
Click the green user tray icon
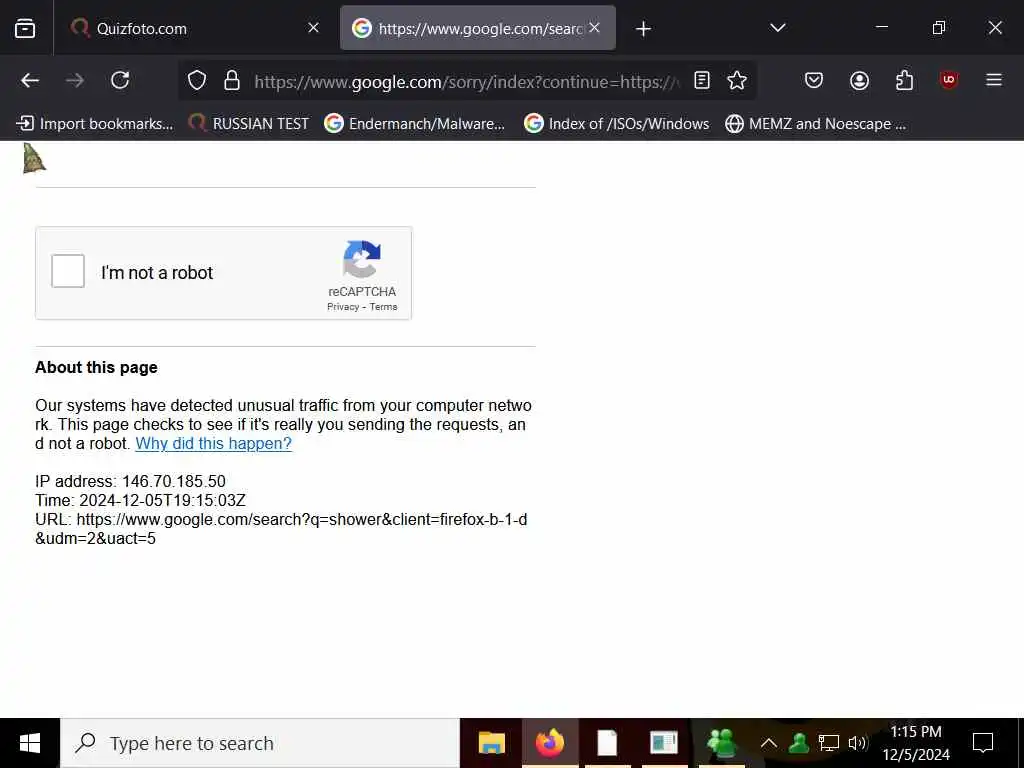[799, 743]
